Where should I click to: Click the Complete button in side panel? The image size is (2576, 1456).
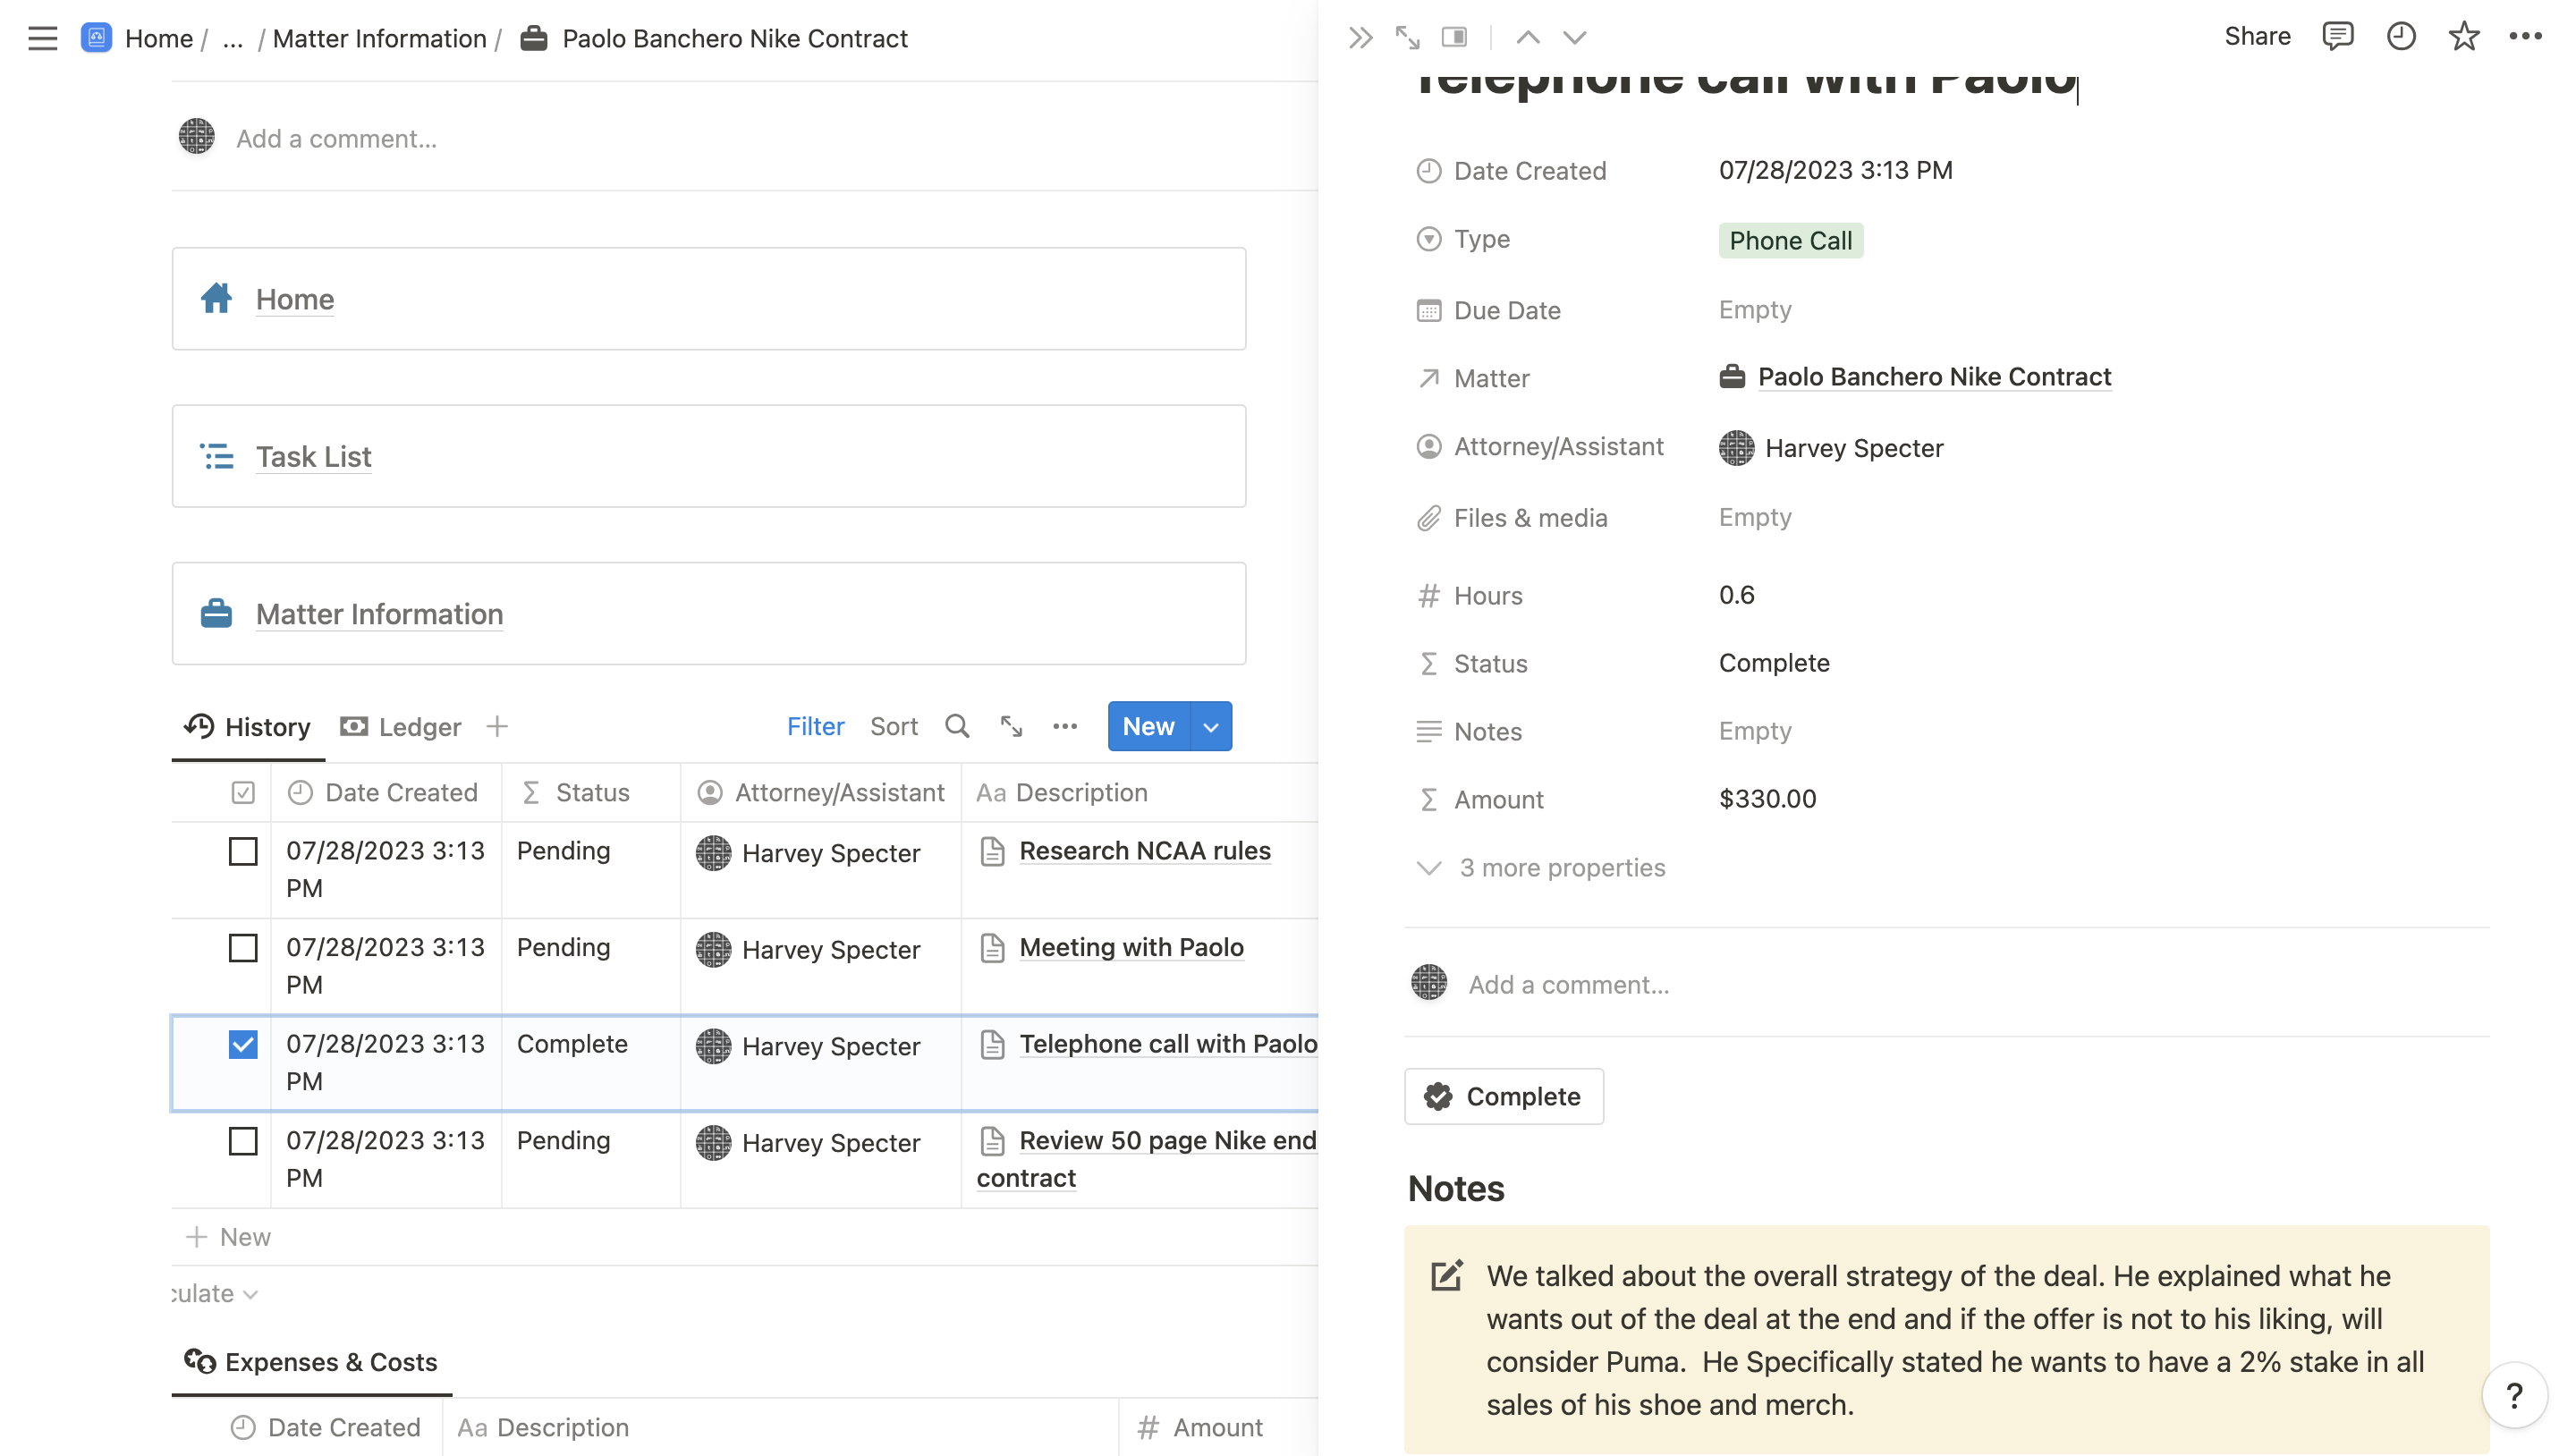click(x=1503, y=1096)
